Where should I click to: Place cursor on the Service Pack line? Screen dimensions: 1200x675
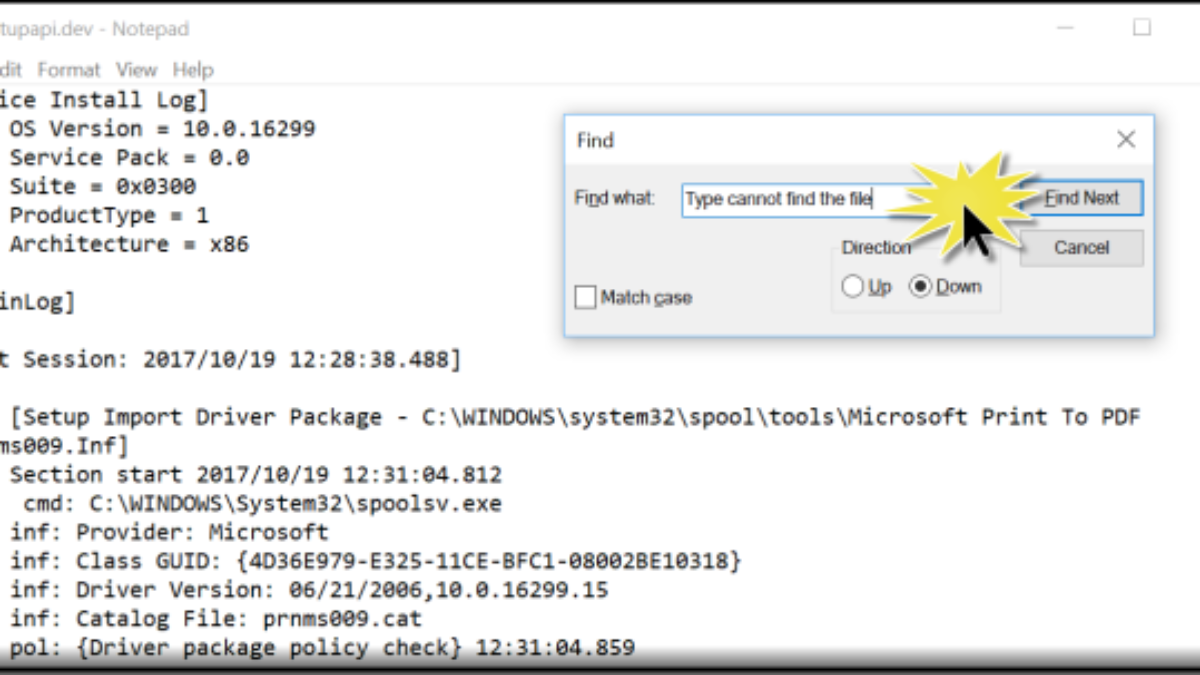(130, 158)
